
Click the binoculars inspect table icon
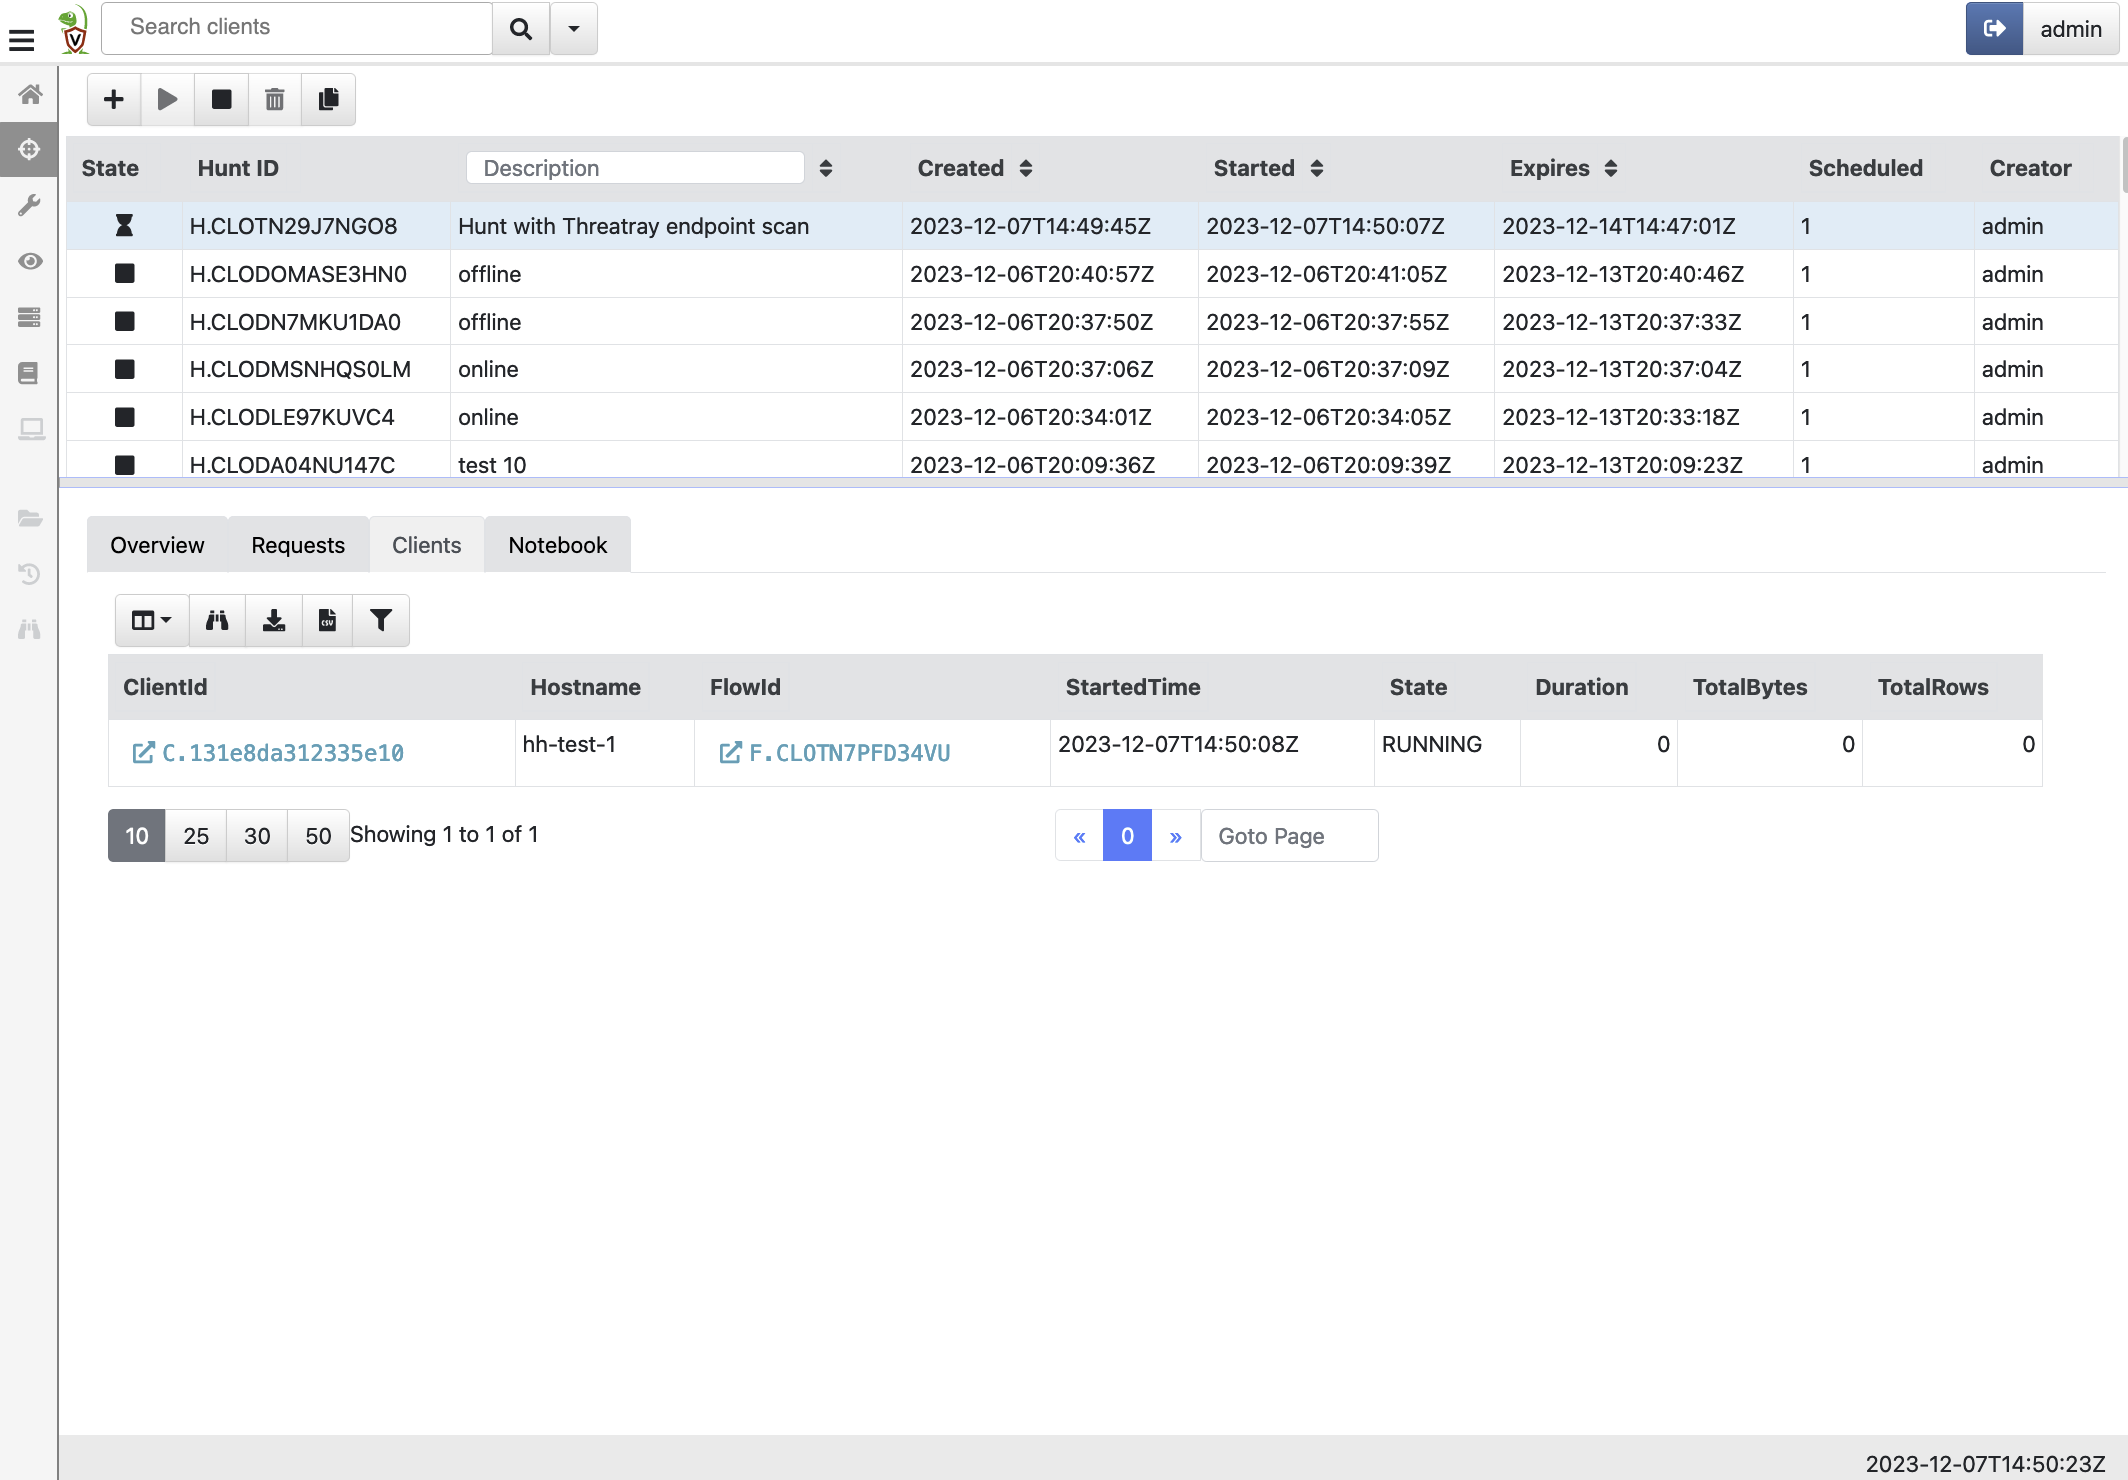point(217,621)
